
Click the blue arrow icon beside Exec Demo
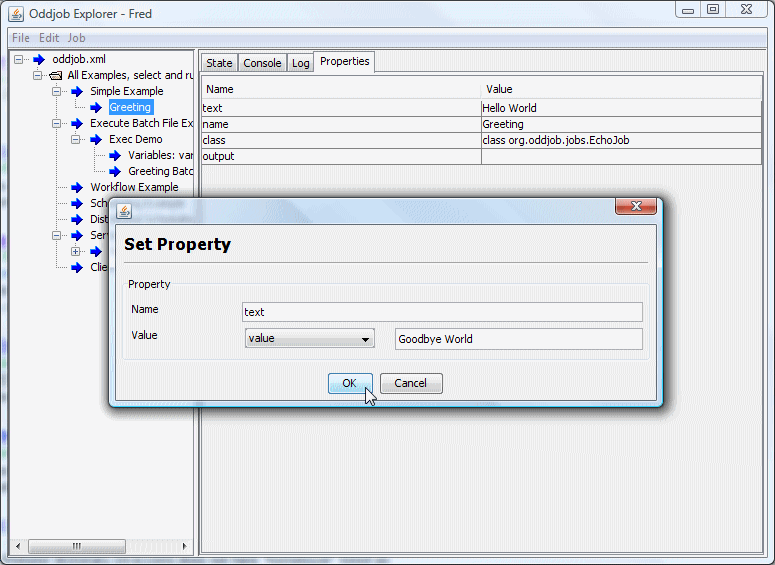pyautogui.click(x=96, y=139)
